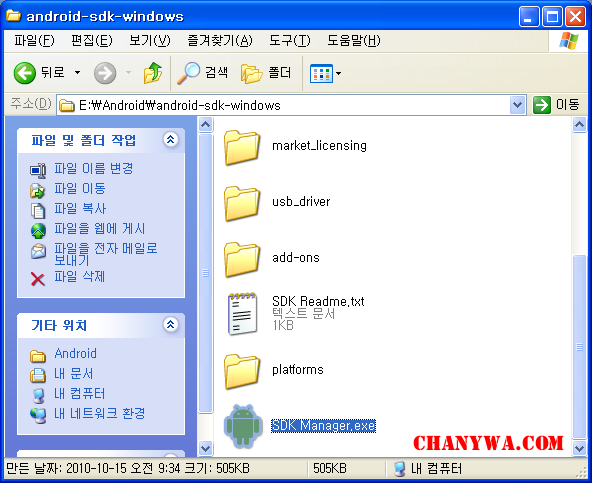
Task: Click 파일을 웹에 게시 link
Action: pos(100,228)
